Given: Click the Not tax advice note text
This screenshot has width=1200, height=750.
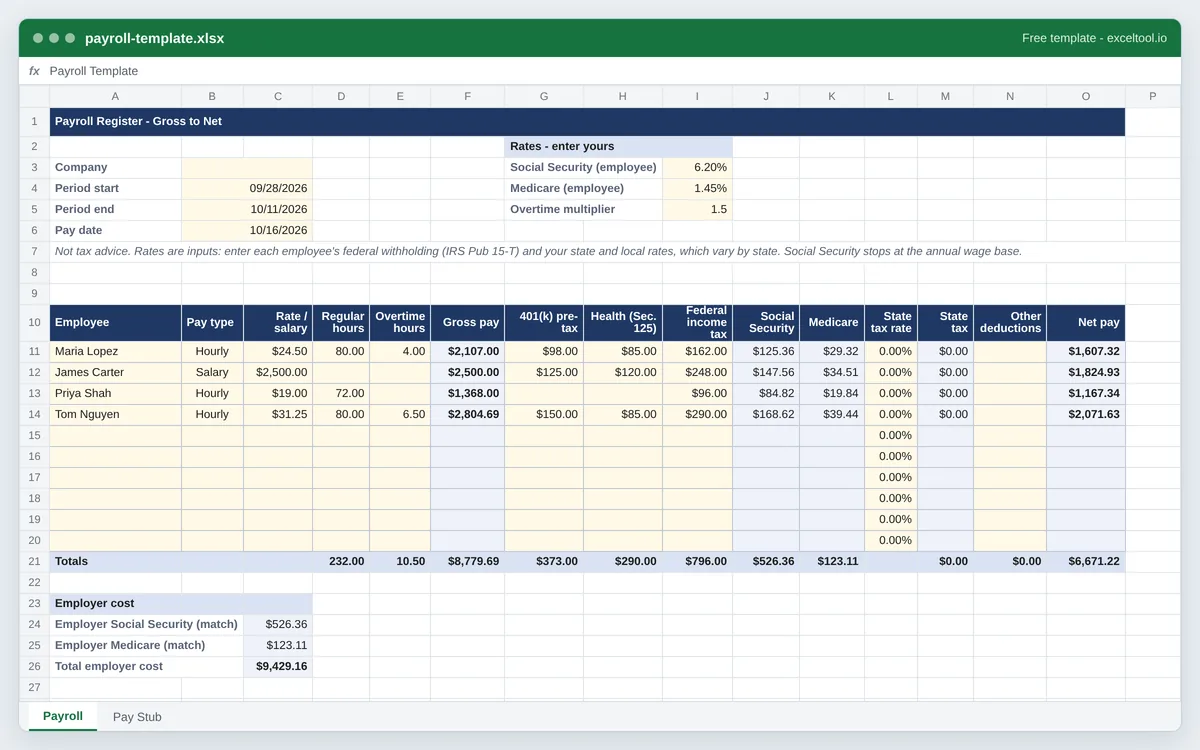Looking at the screenshot, I should click(538, 251).
